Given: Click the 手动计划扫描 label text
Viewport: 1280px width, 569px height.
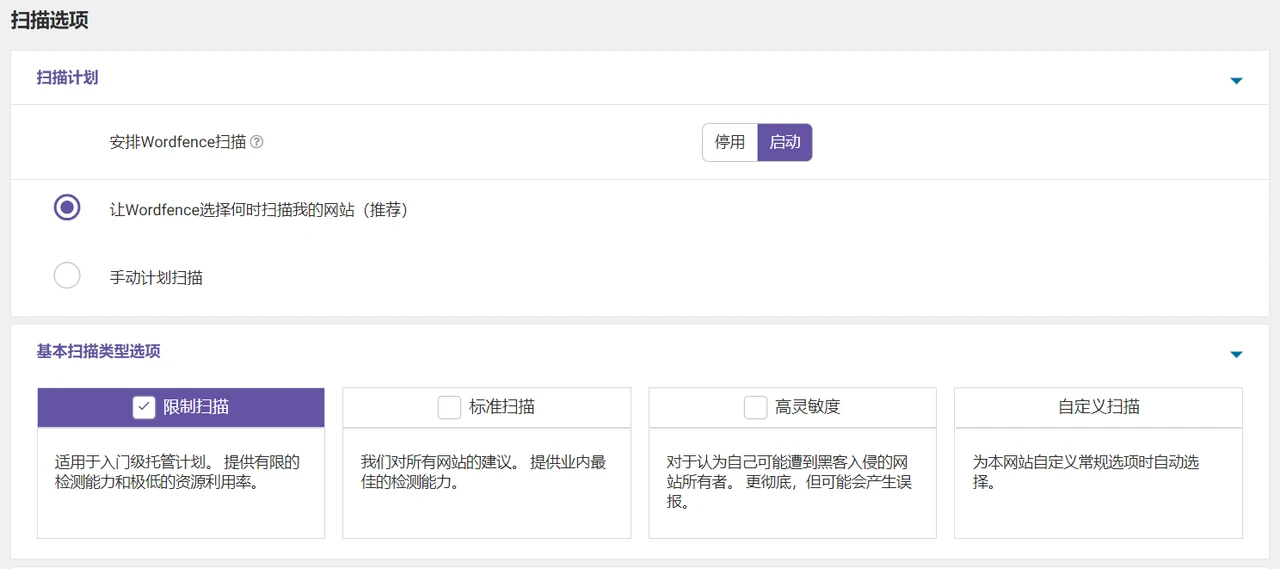Looking at the screenshot, I should (x=156, y=277).
